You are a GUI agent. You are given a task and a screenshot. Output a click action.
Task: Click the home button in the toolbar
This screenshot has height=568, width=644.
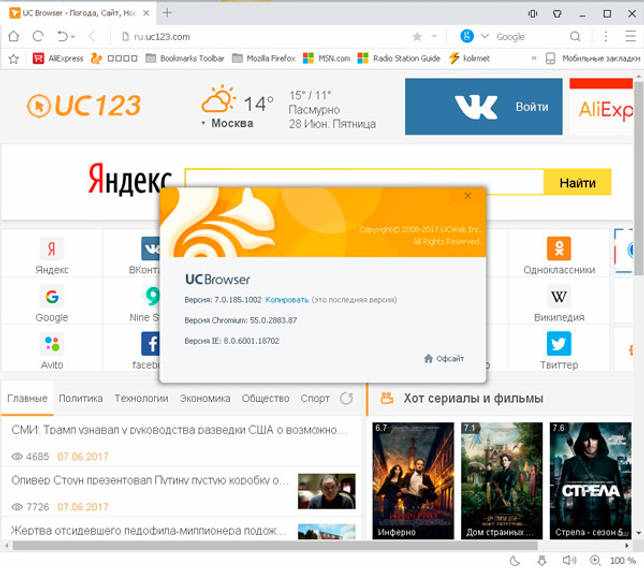(x=14, y=37)
